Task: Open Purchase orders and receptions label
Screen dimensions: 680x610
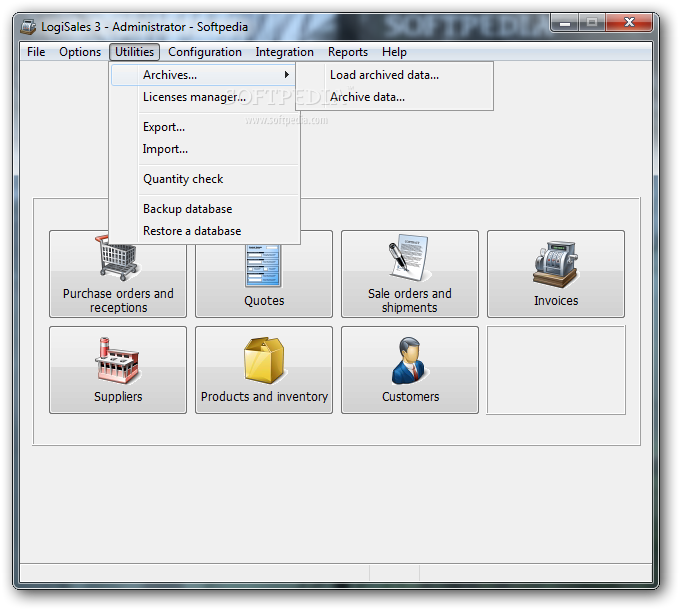Action: click(x=118, y=300)
